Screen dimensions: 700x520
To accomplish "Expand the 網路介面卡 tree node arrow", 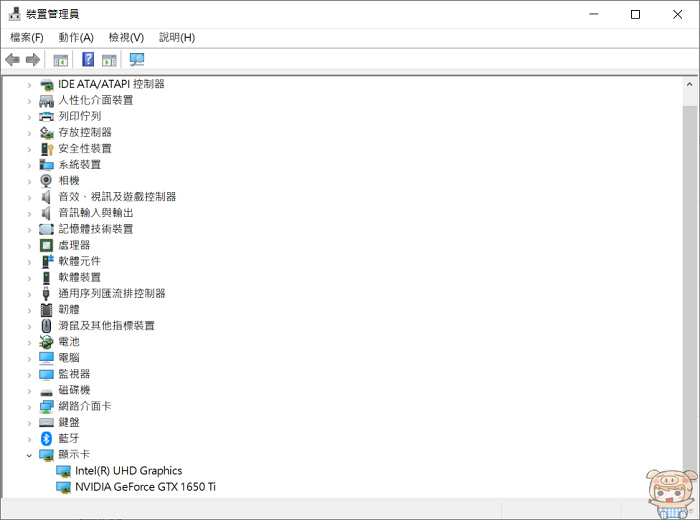I will [x=29, y=407].
